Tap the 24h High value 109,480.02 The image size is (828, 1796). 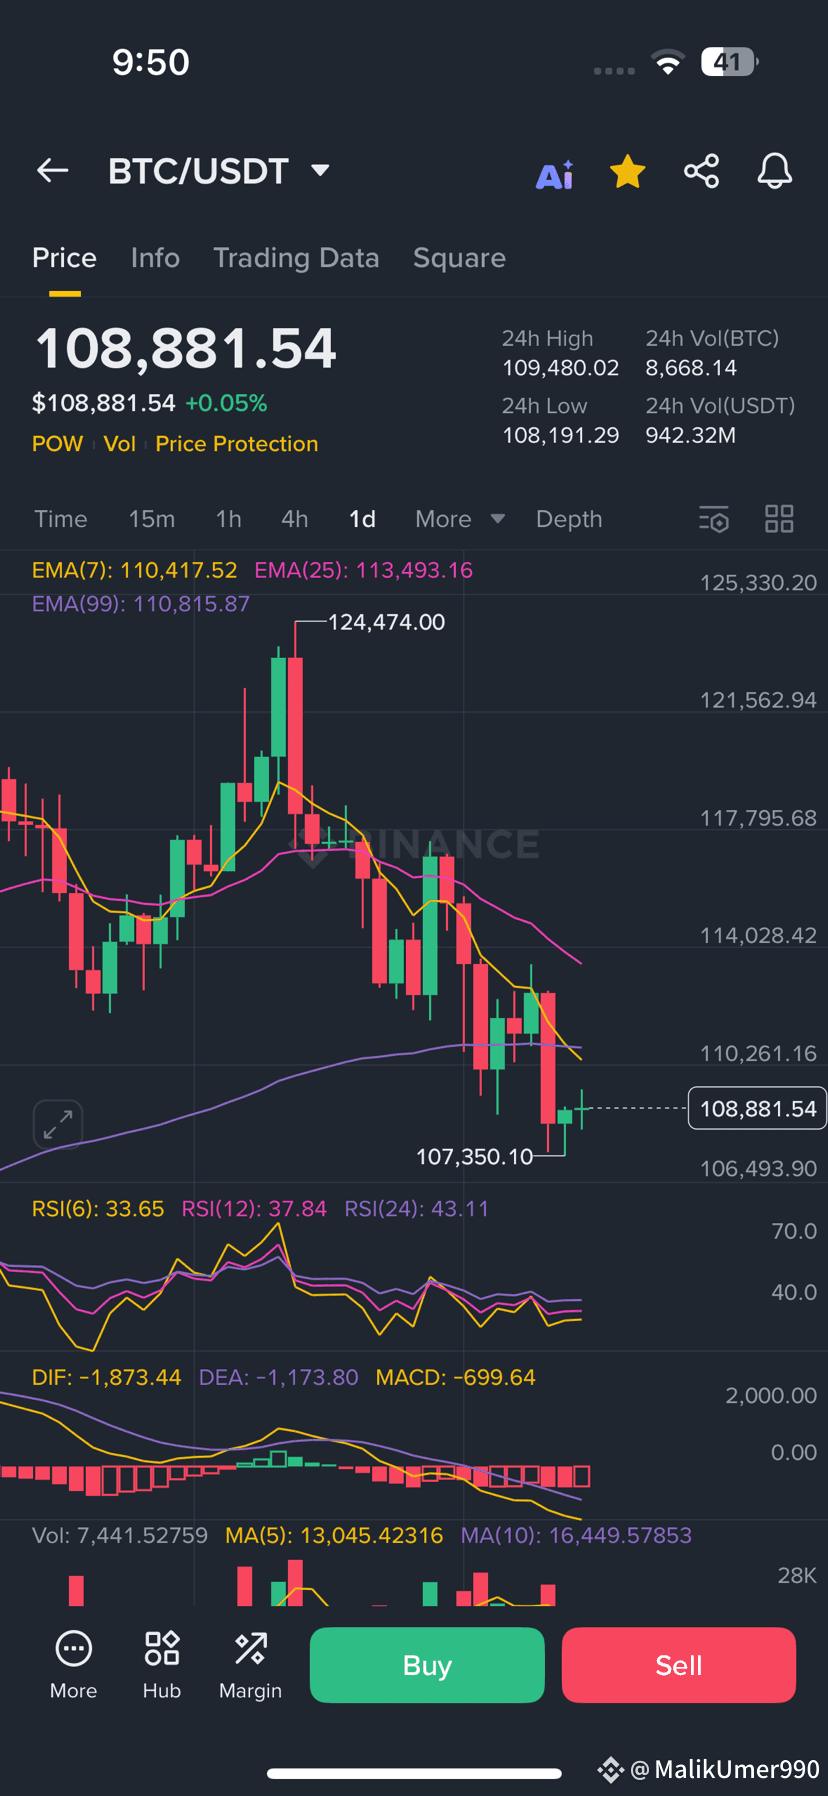pos(560,368)
